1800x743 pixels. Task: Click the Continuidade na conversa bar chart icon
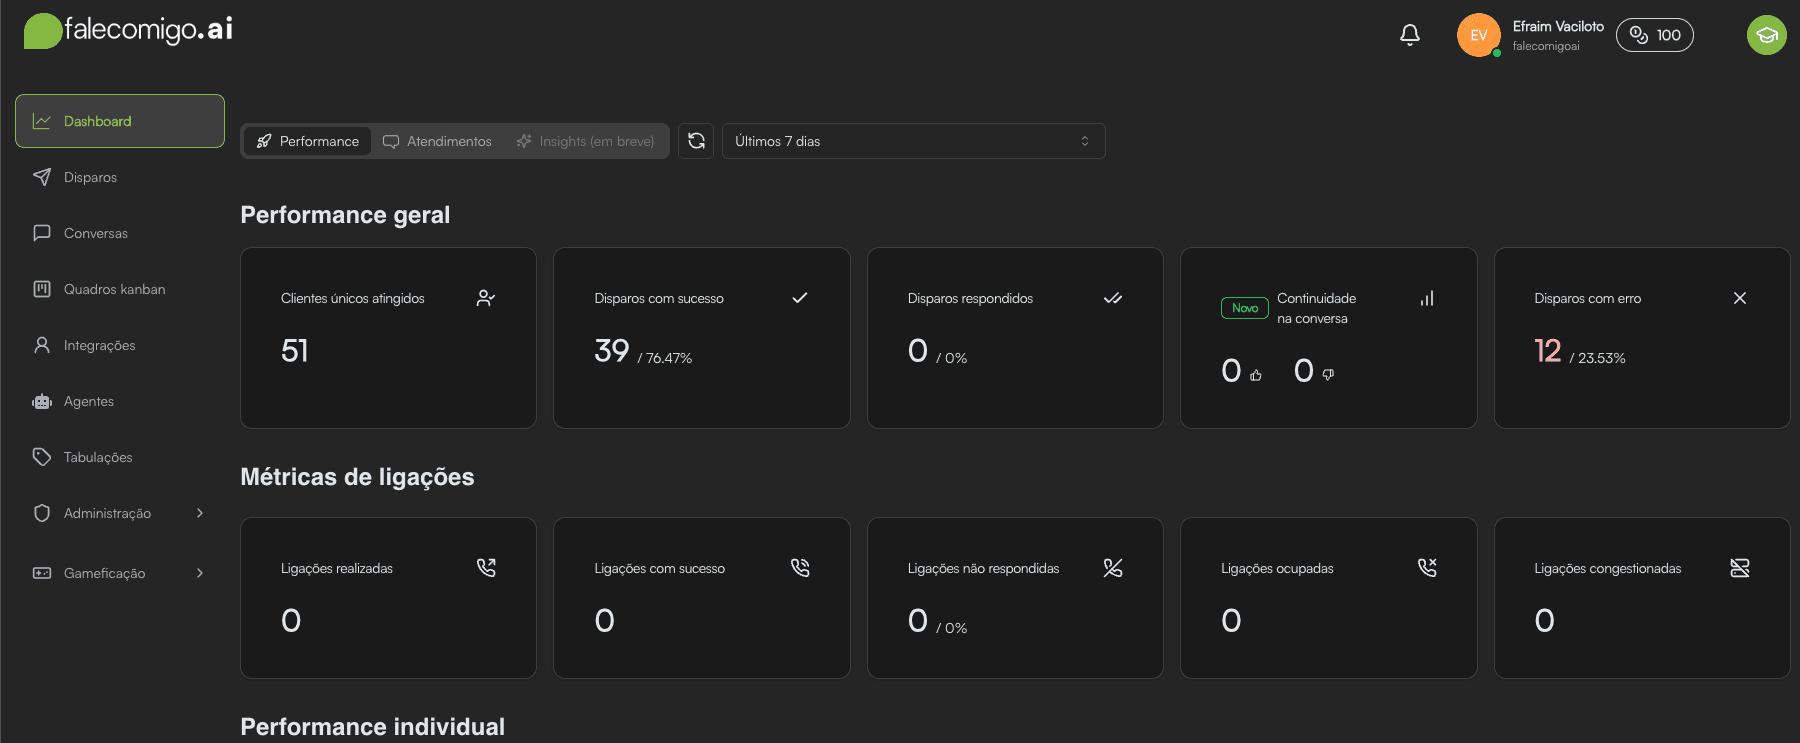1427,298
